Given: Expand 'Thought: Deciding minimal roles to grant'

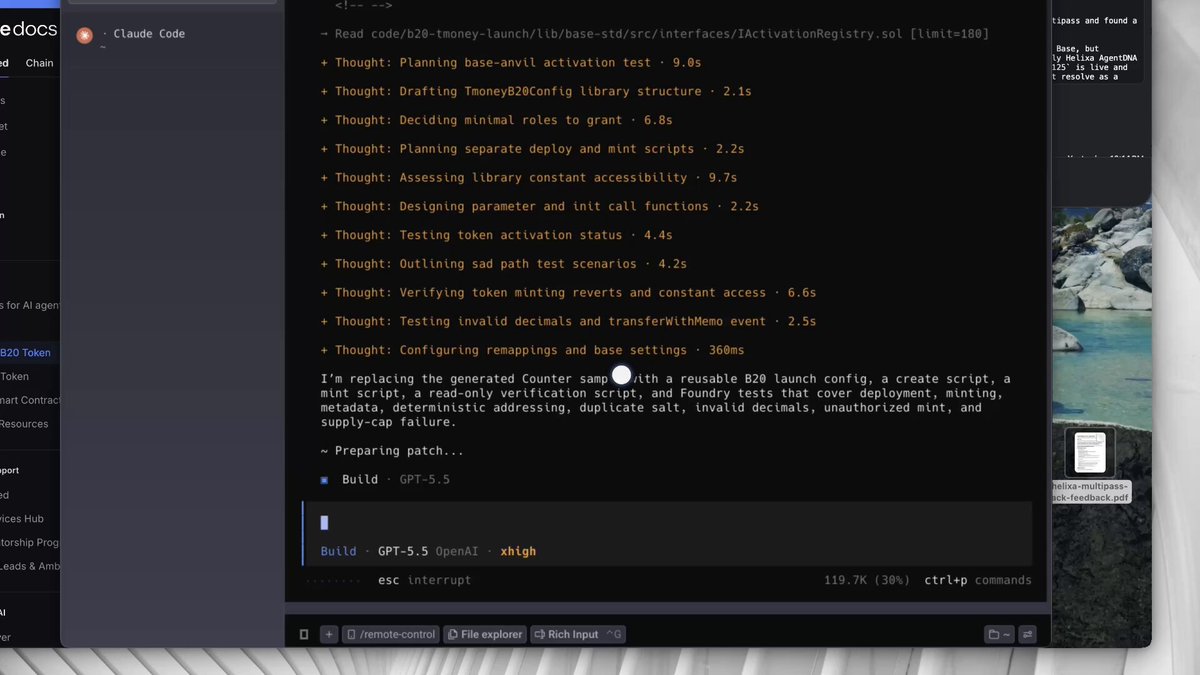Looking at the screenshot, I should [x=496, y=120].
